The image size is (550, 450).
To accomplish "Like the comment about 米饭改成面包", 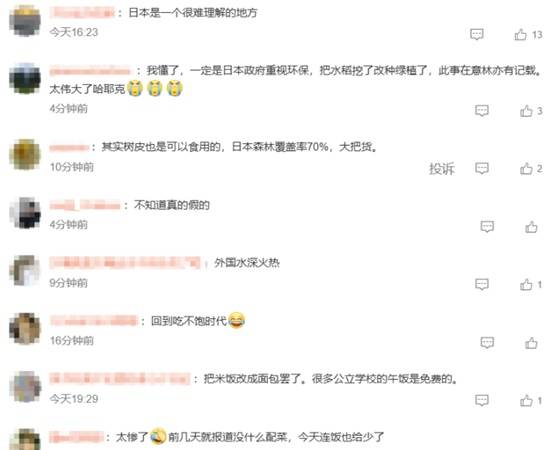I will [526, 401].
